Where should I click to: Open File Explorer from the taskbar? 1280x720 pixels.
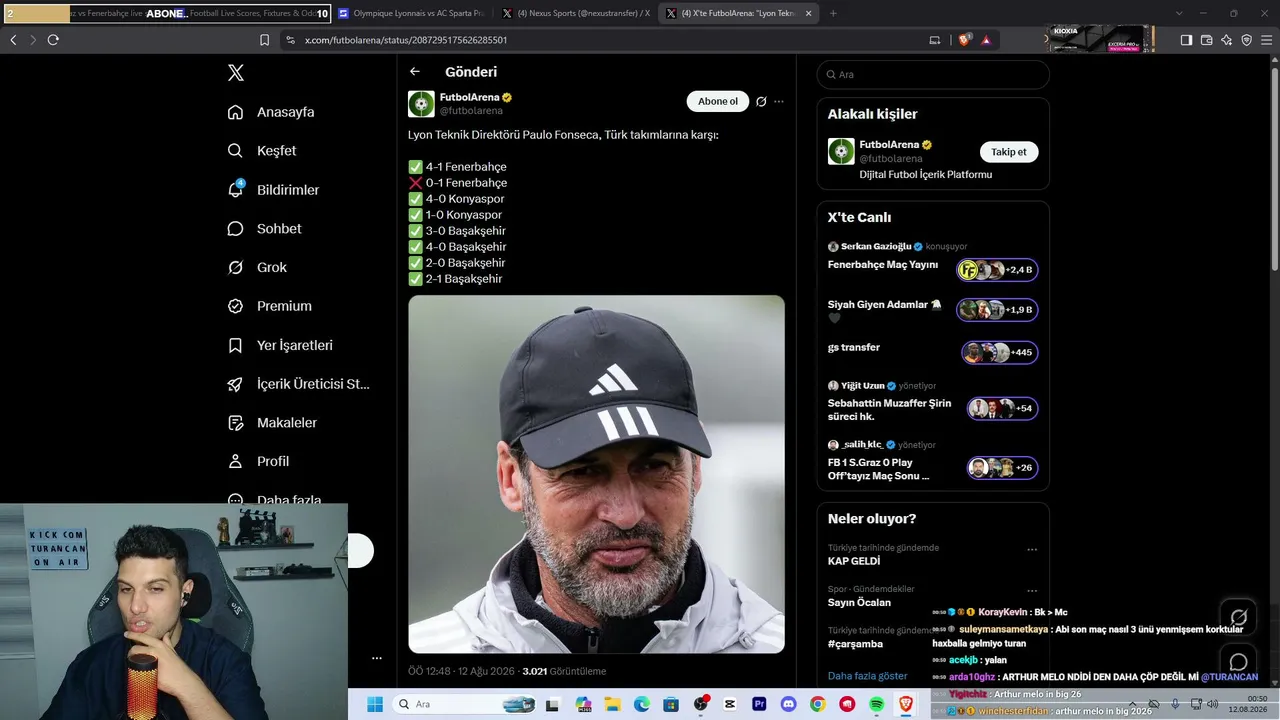(x=611, y=704)
